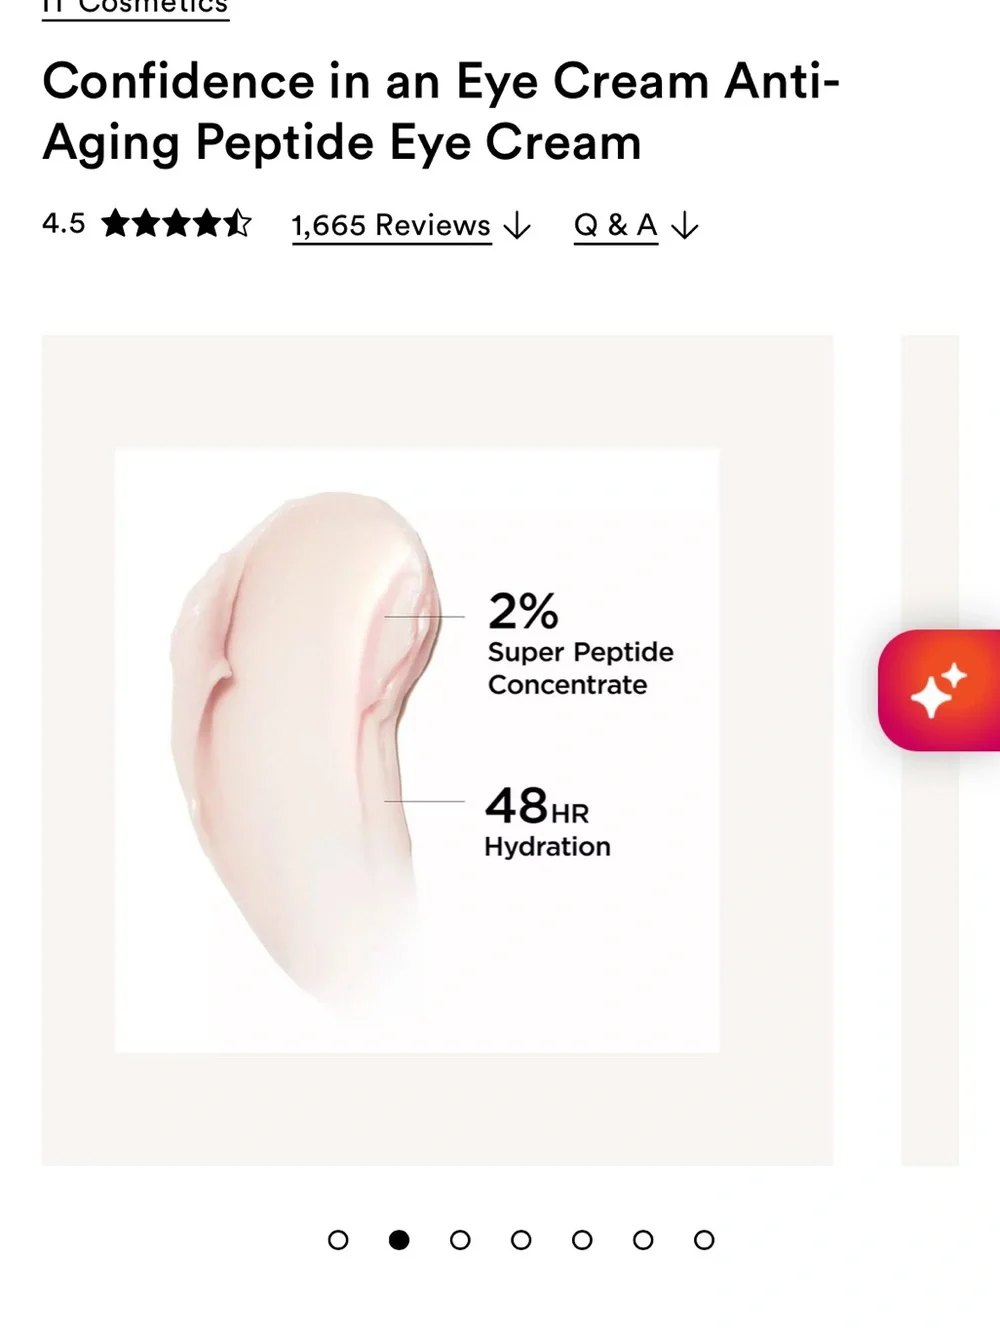The height and width of the screenshot is (1333, 1000).
Task: Click the down arrow beside Q & A
Action: (x=685, y=226)
